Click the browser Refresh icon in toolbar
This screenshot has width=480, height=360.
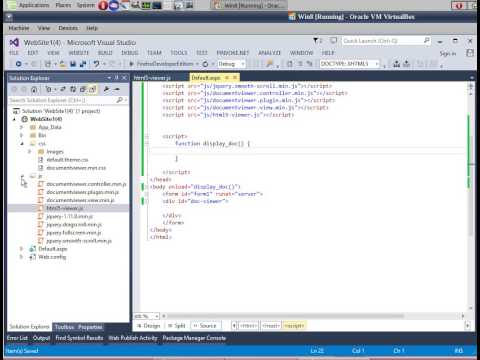[x=205, y=64]
